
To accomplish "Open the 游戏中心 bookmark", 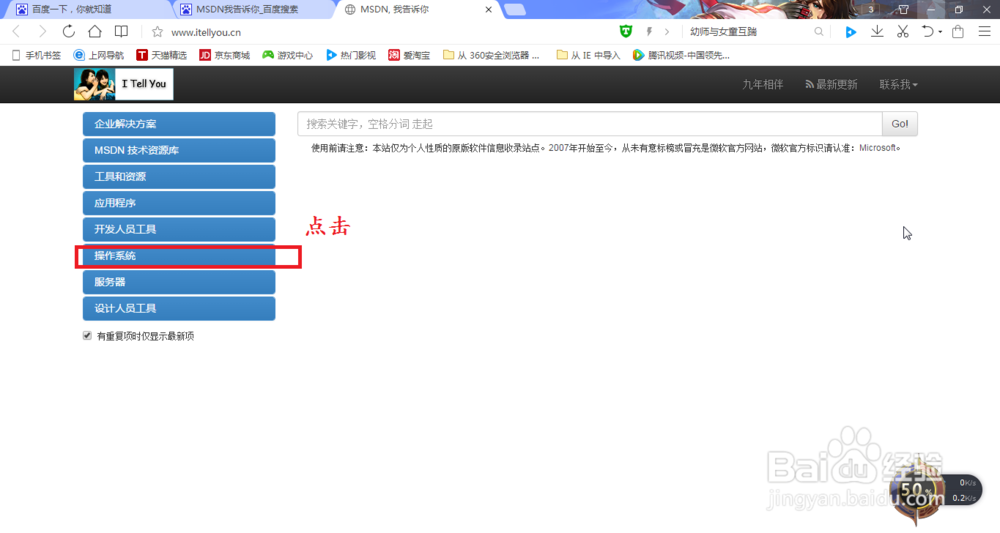I will (x=288, y=55).
